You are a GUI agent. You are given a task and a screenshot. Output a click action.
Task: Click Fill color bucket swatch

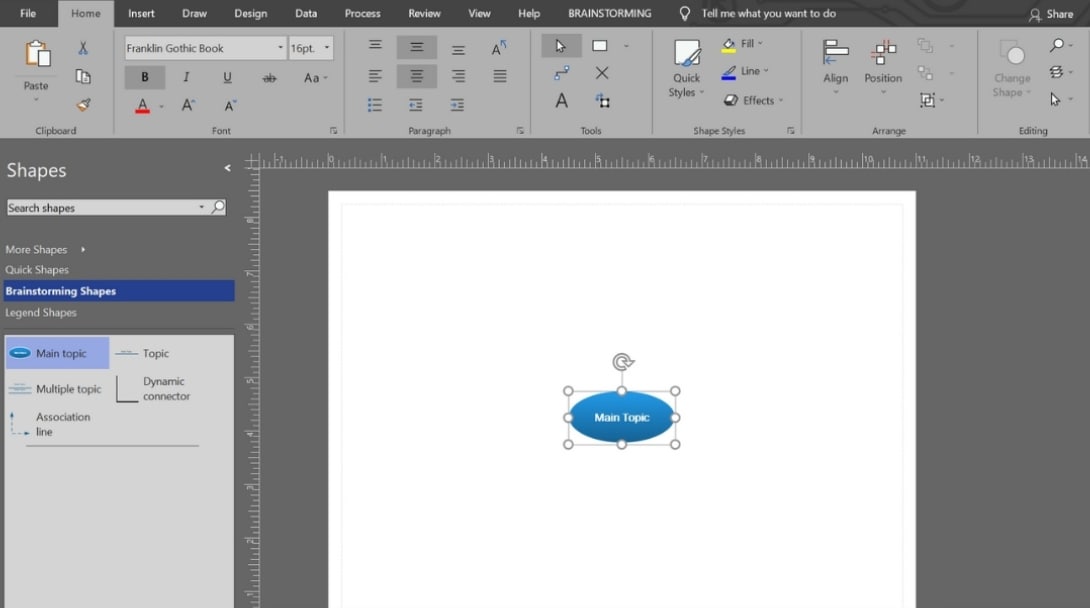(x=729, y=45)
